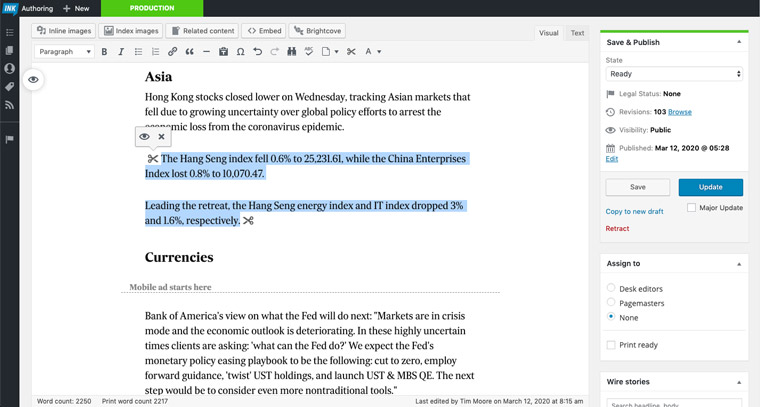
Task: Click 'Mobile ad starts here' marker
Action: 170,287
